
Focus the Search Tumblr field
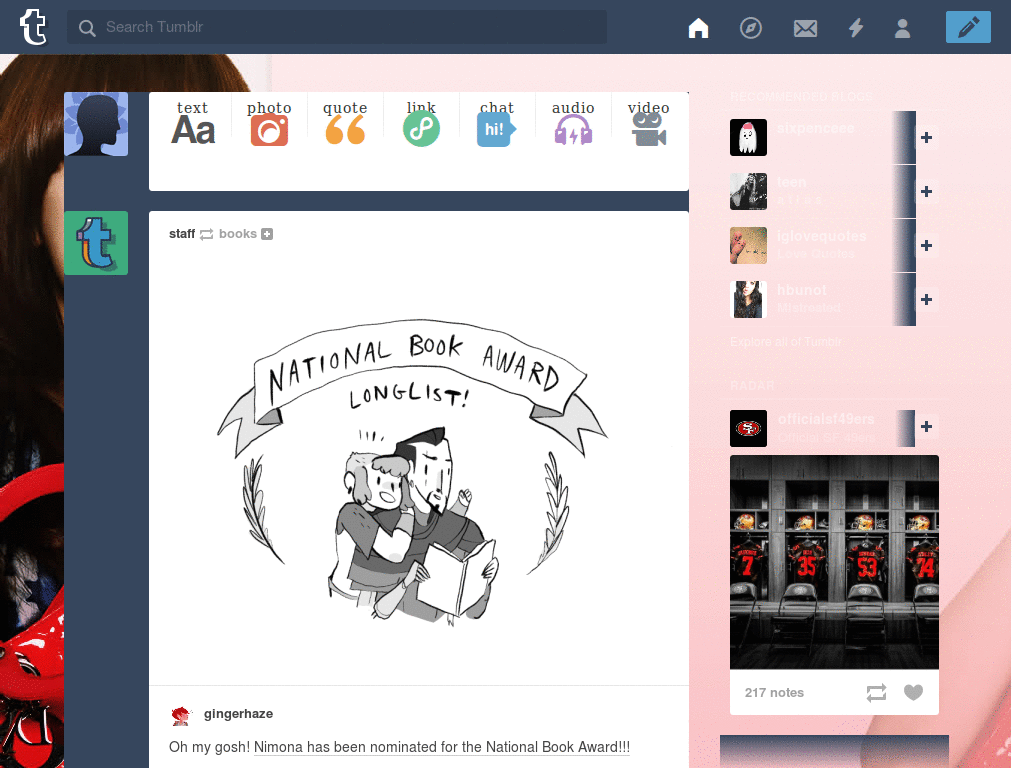tap(337, 27)
